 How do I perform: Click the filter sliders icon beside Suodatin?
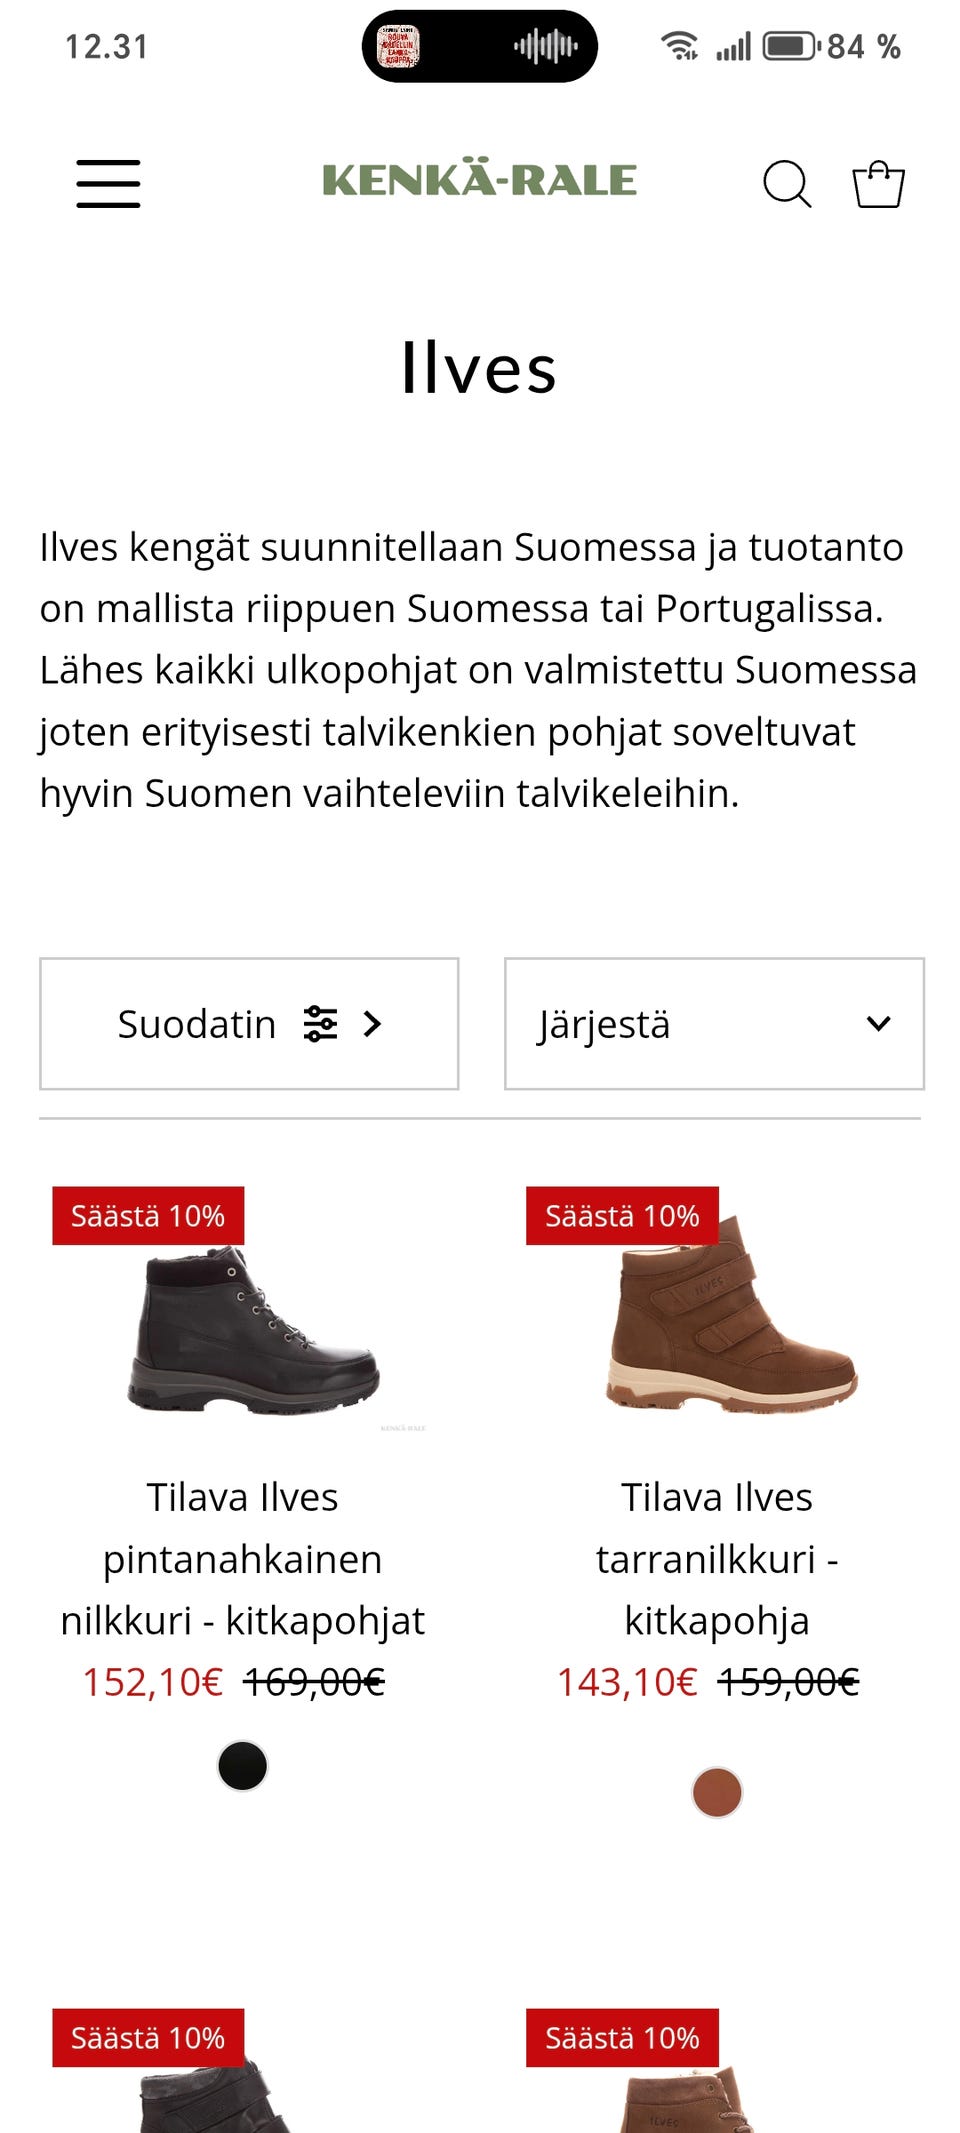point(323,1023)
